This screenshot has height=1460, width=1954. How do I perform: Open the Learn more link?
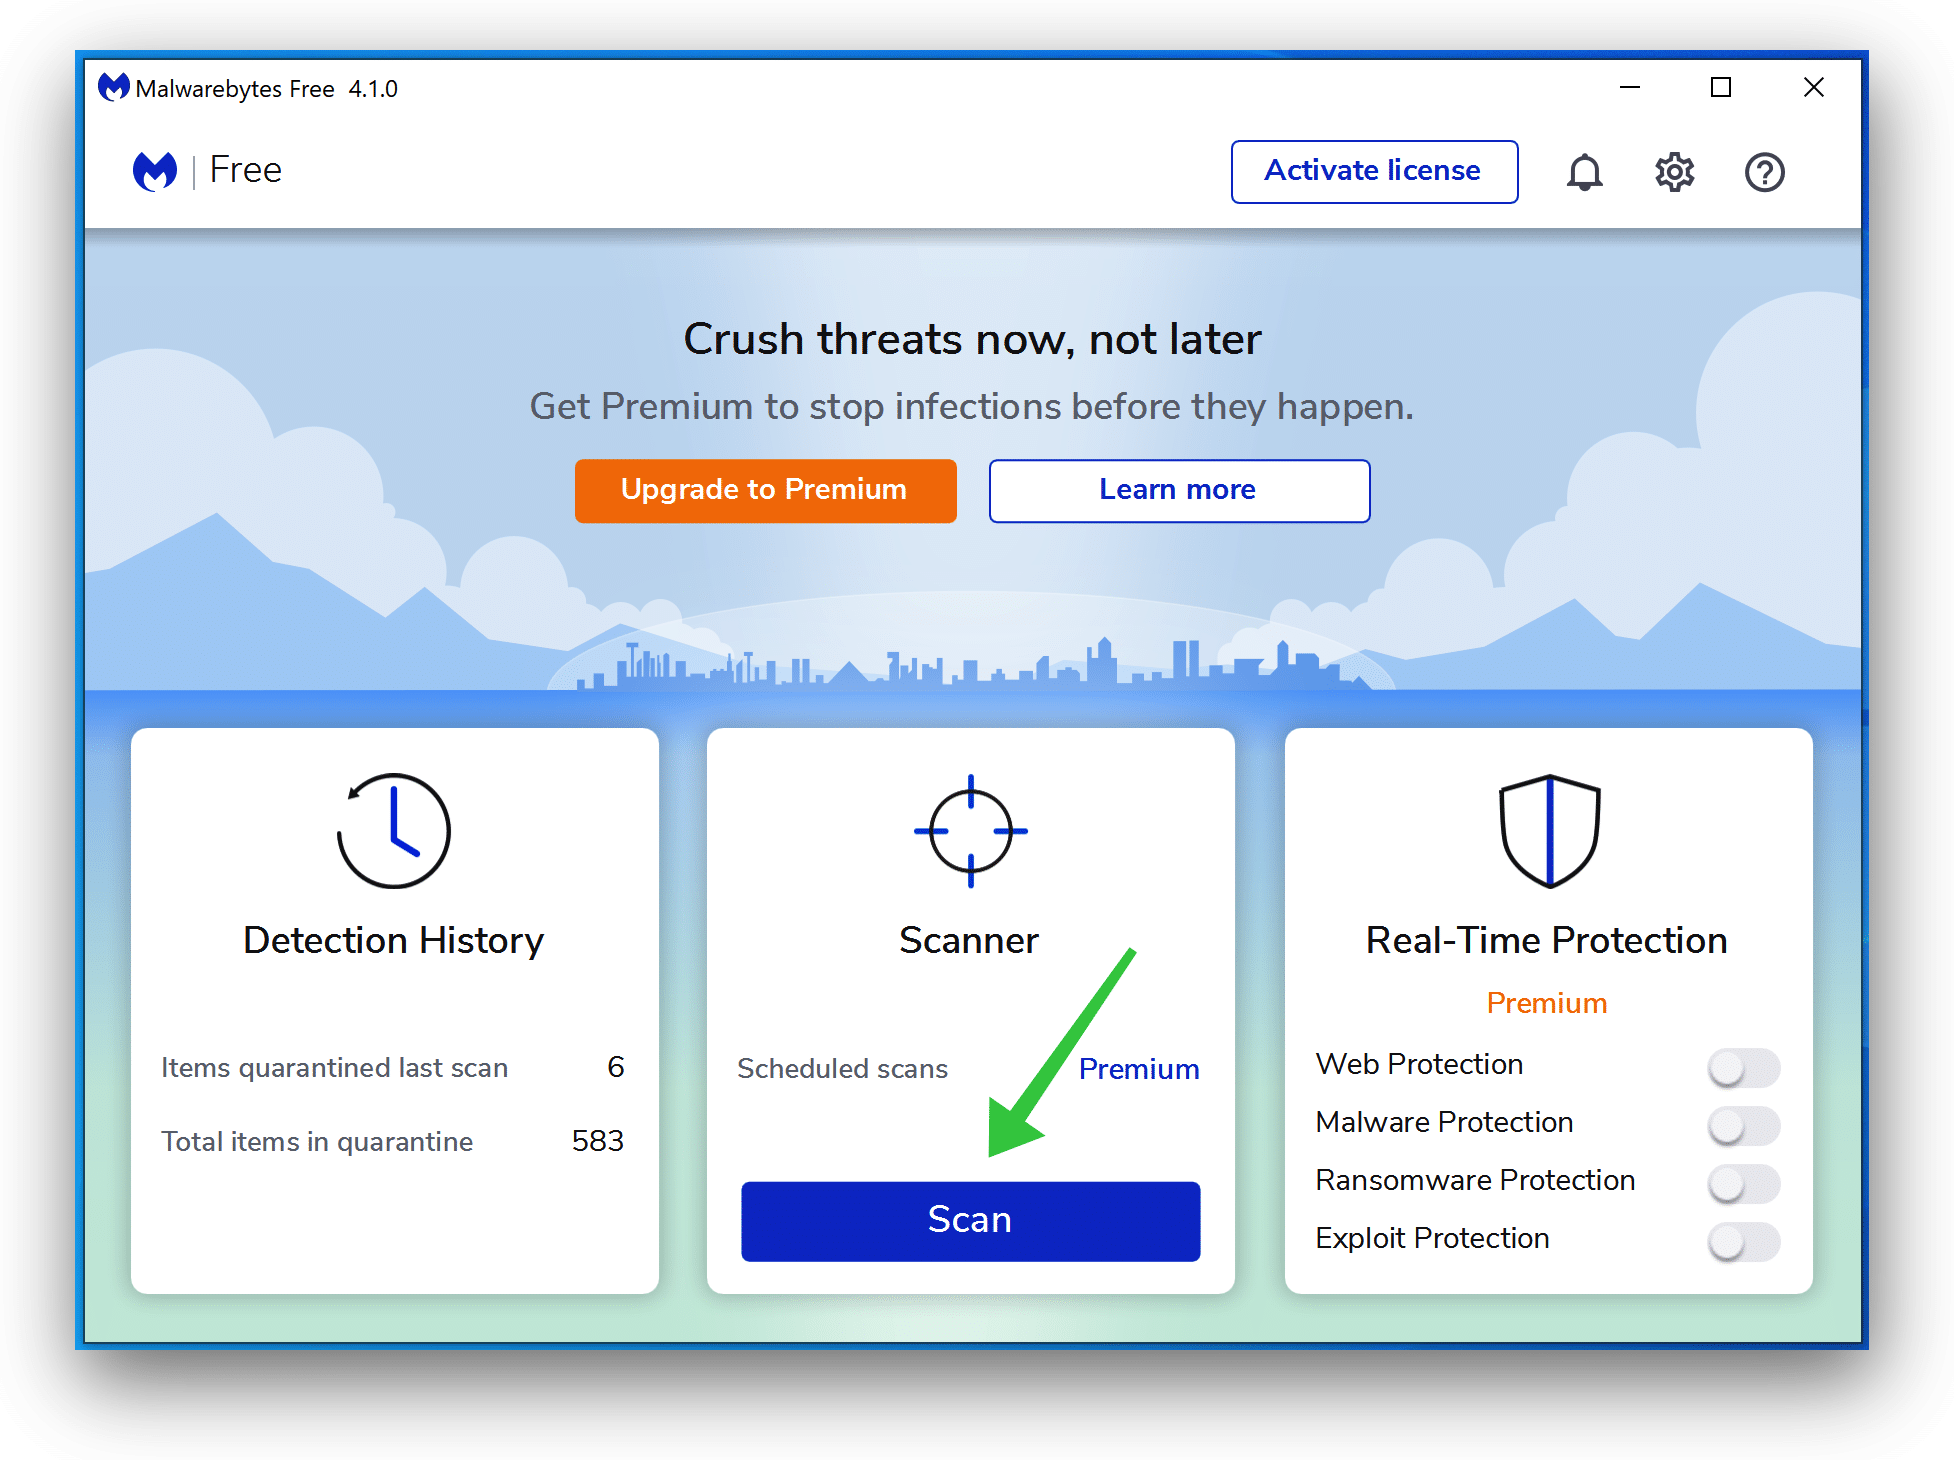(1181, 489)
